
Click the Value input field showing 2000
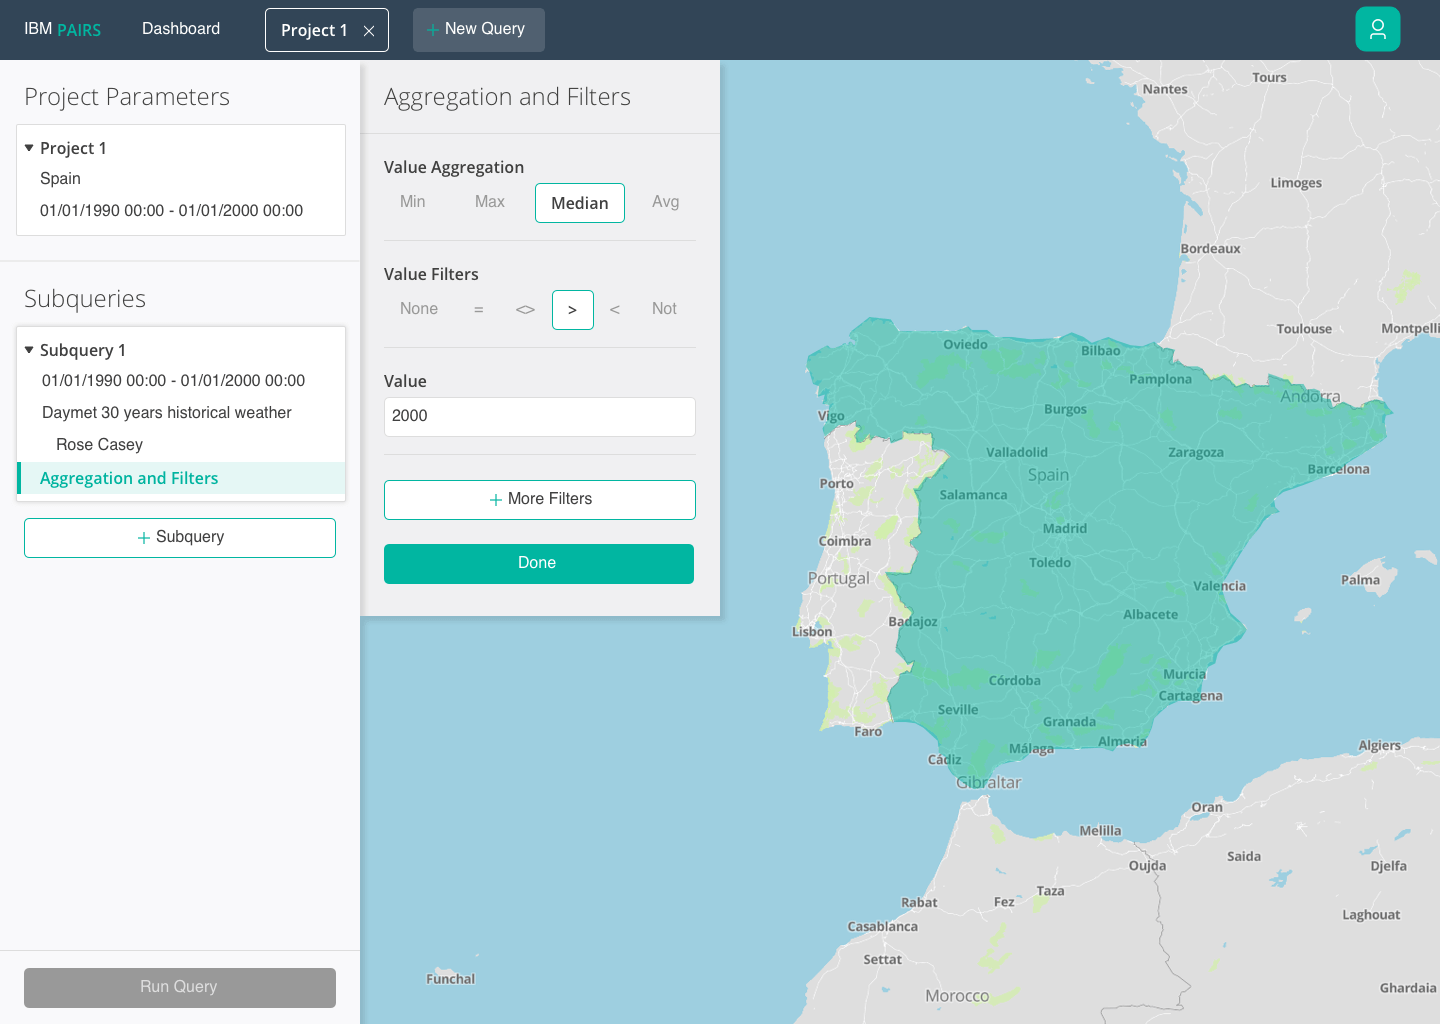point(539,416)
